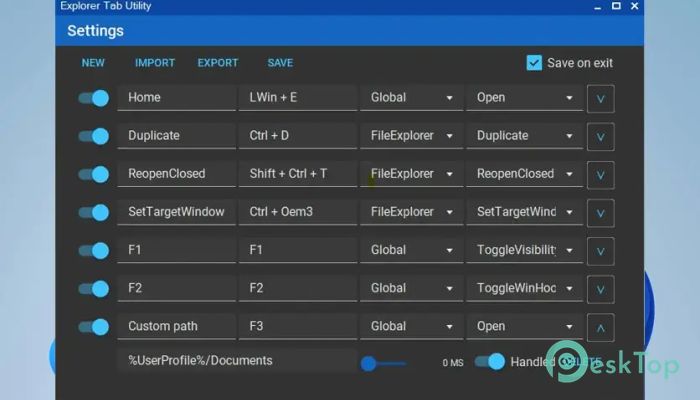The width and height of the screenshot is (700, 400).
Task: Expand the Home row details chevron
Action: [600, 99]
